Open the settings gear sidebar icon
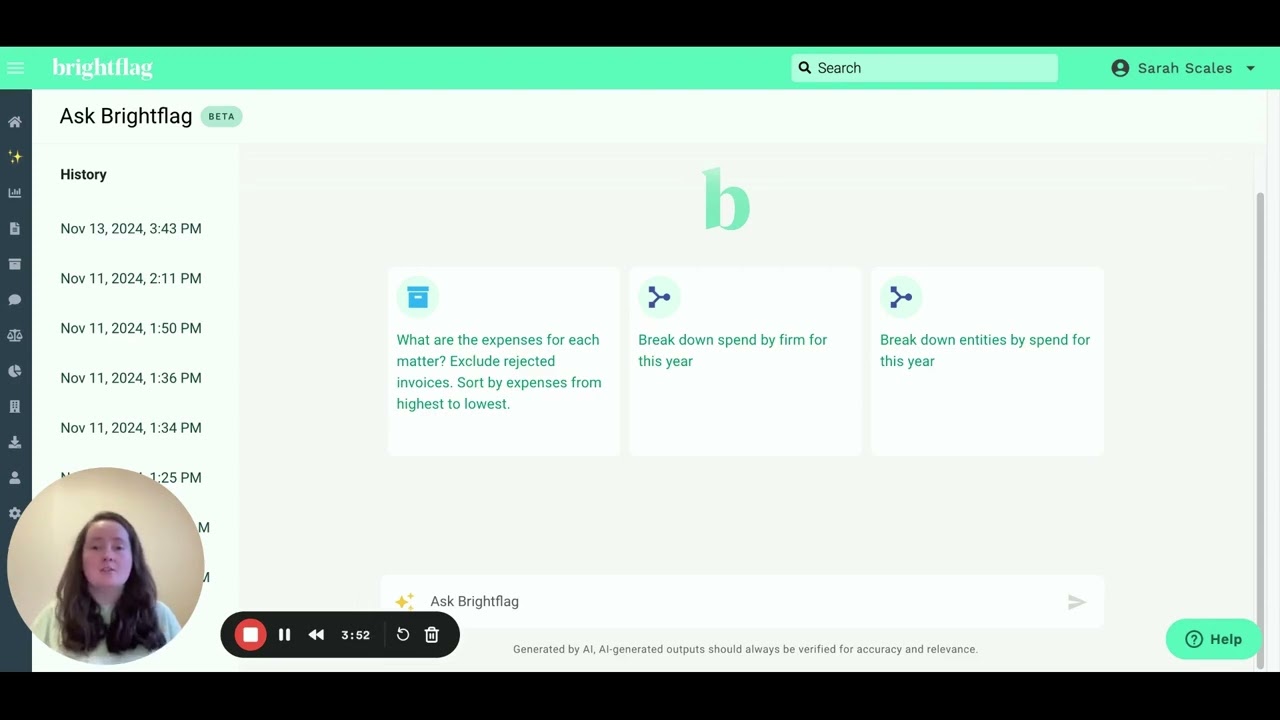The image size is (1280, 720). point(14,513)
